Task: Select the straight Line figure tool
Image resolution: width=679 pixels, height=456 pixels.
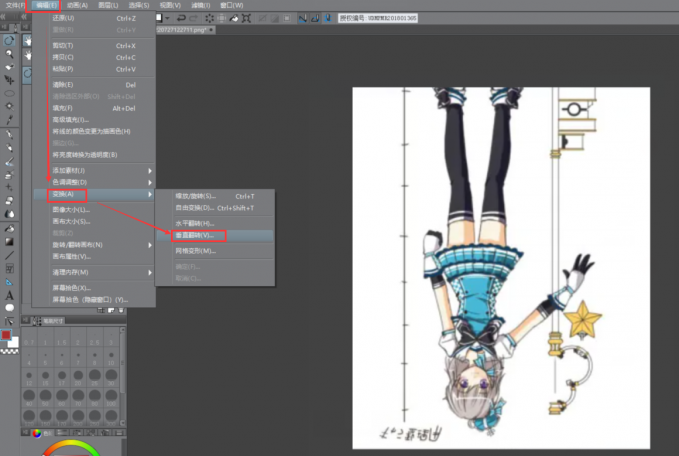Action: 9,255
